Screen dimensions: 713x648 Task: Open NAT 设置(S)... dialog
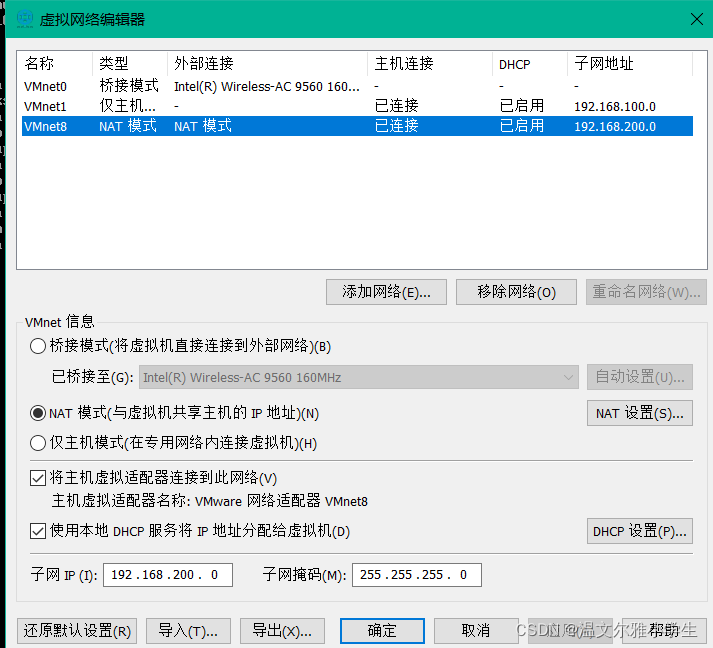640,413
